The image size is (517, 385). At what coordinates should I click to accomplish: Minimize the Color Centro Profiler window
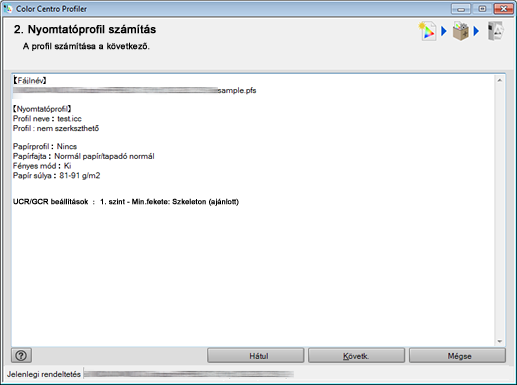[461, 9]
